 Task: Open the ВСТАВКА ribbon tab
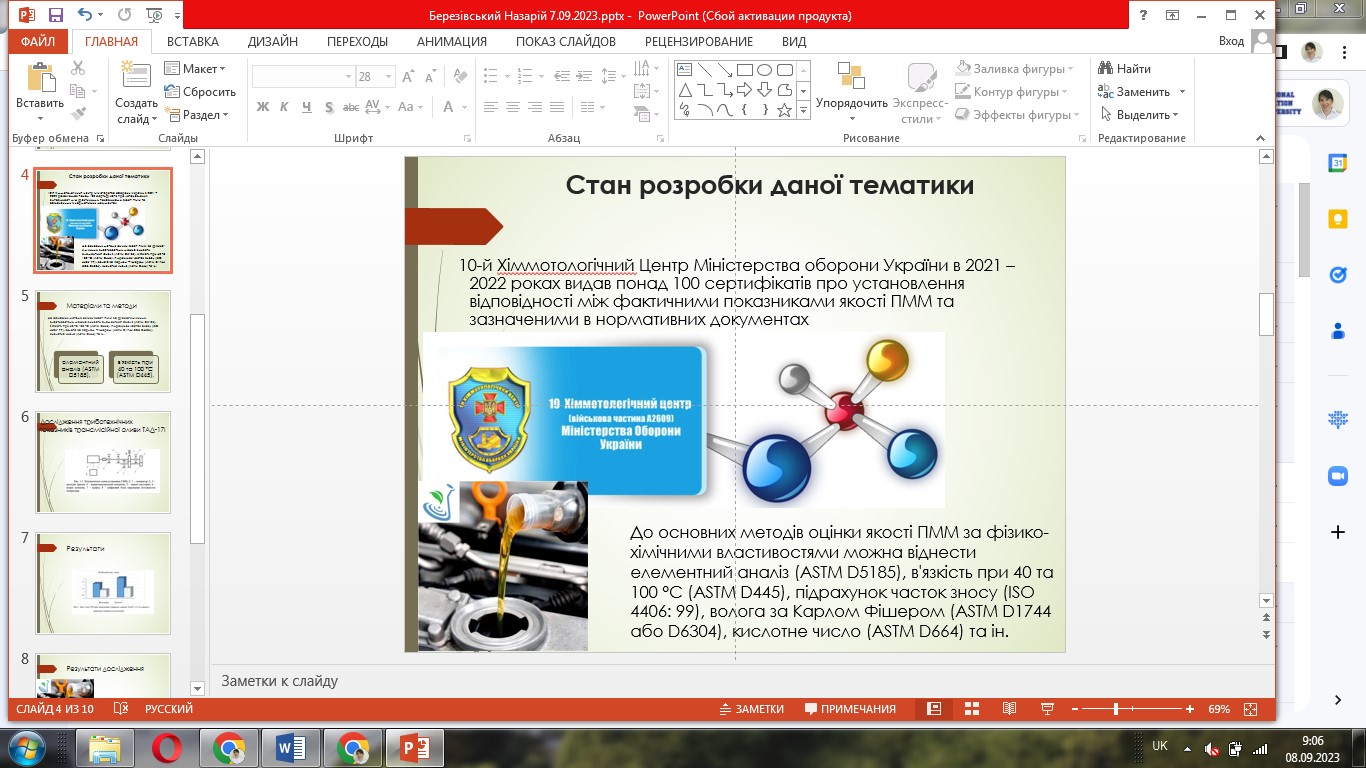193,41
